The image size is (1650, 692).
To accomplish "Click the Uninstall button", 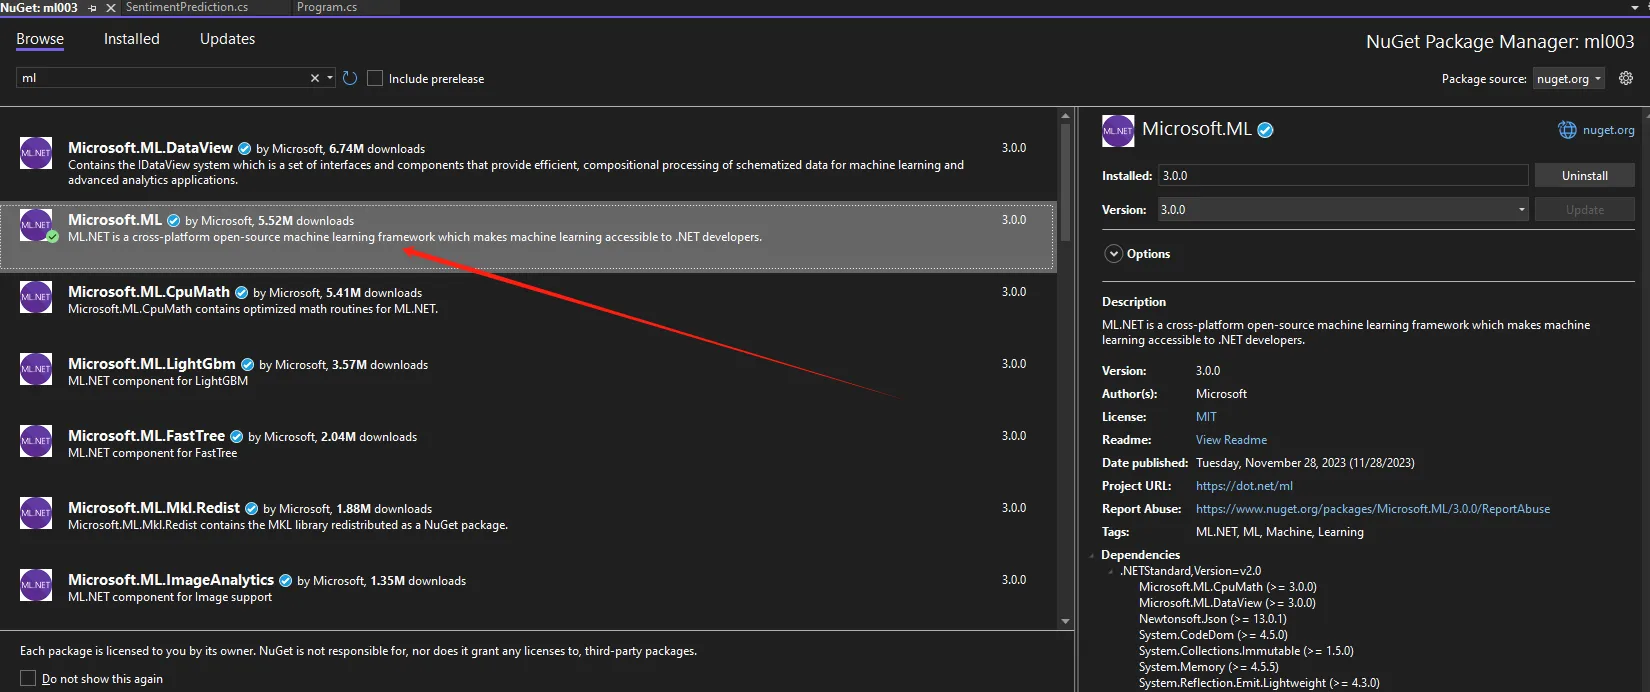I will point(1584,176).
